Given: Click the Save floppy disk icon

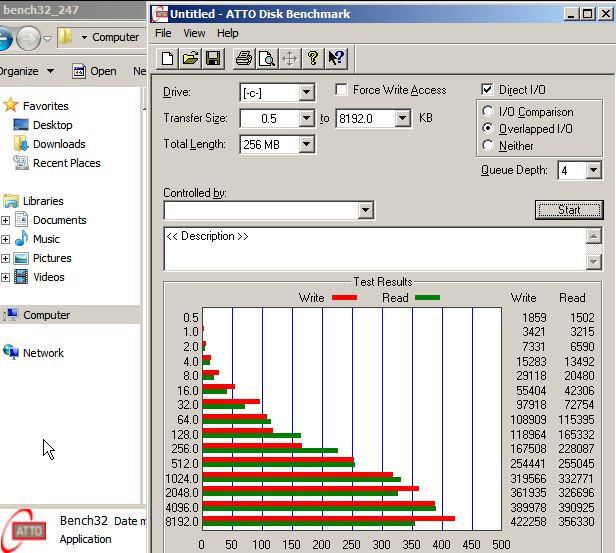Looking at the screenshot, I should tap(213, 59).
